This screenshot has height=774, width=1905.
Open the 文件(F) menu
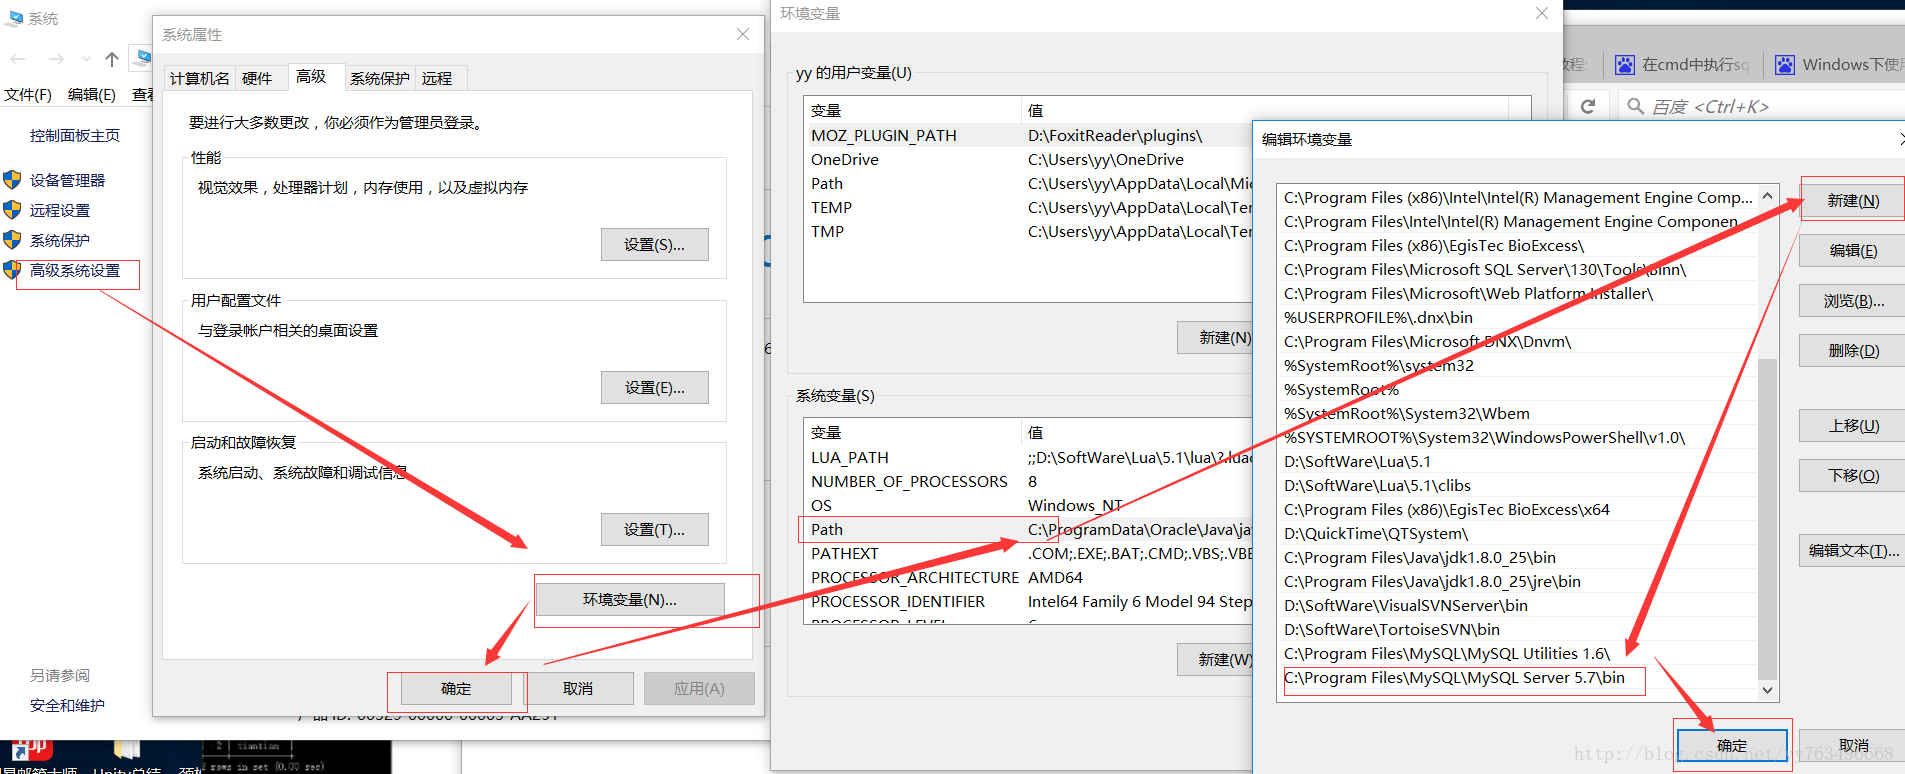(x=28, y=94)
